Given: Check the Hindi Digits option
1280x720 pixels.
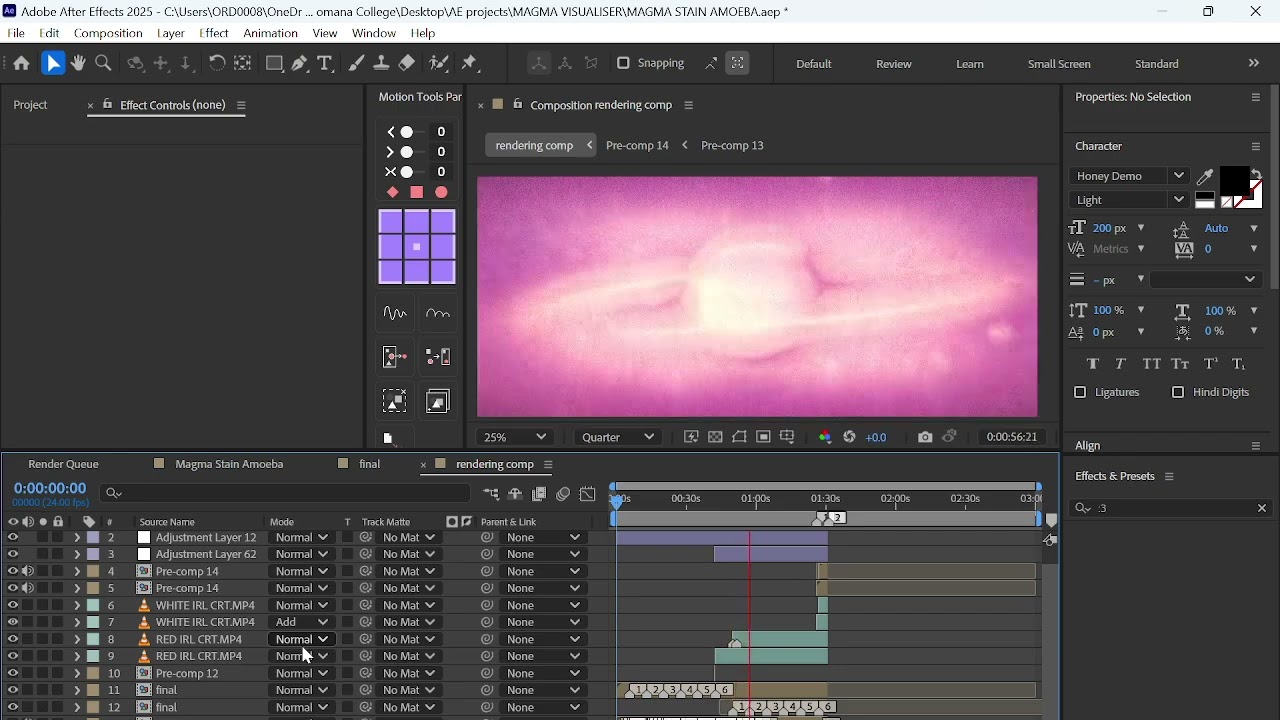Looking at the screenshot, I should point(1179,394).
